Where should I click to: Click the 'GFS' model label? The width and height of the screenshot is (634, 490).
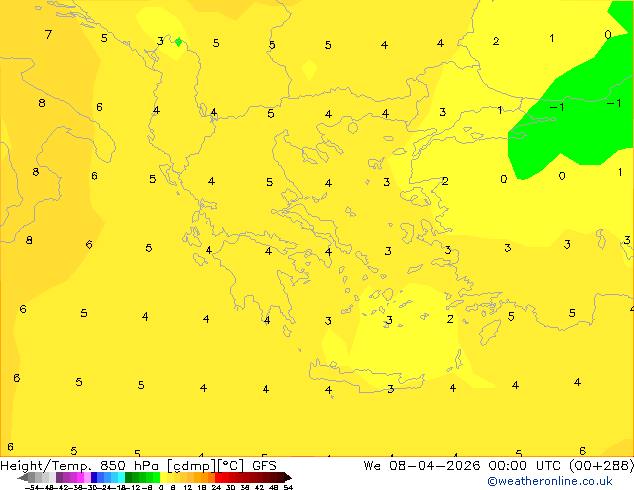point(264,466)
